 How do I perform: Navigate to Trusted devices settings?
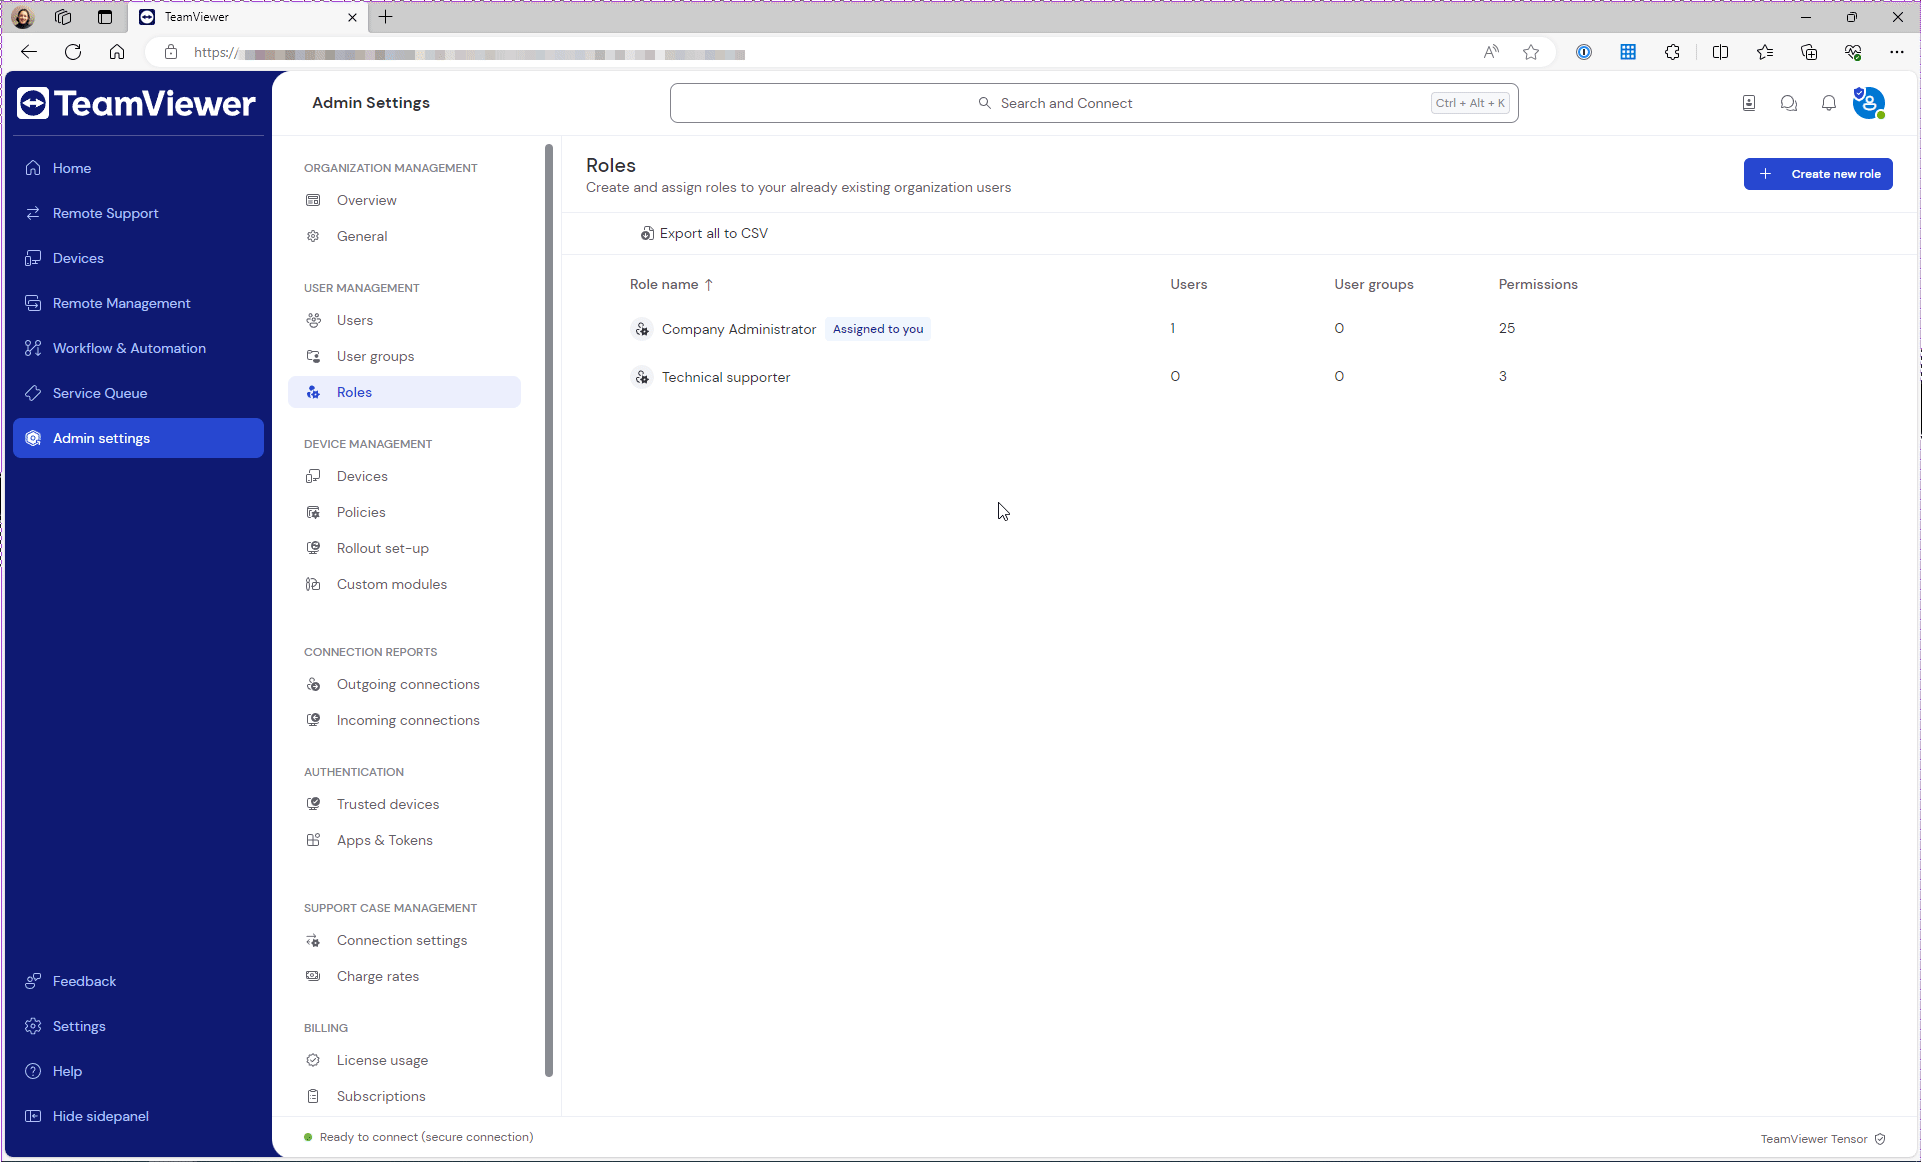pyautogui.click(x=389, y=804)
